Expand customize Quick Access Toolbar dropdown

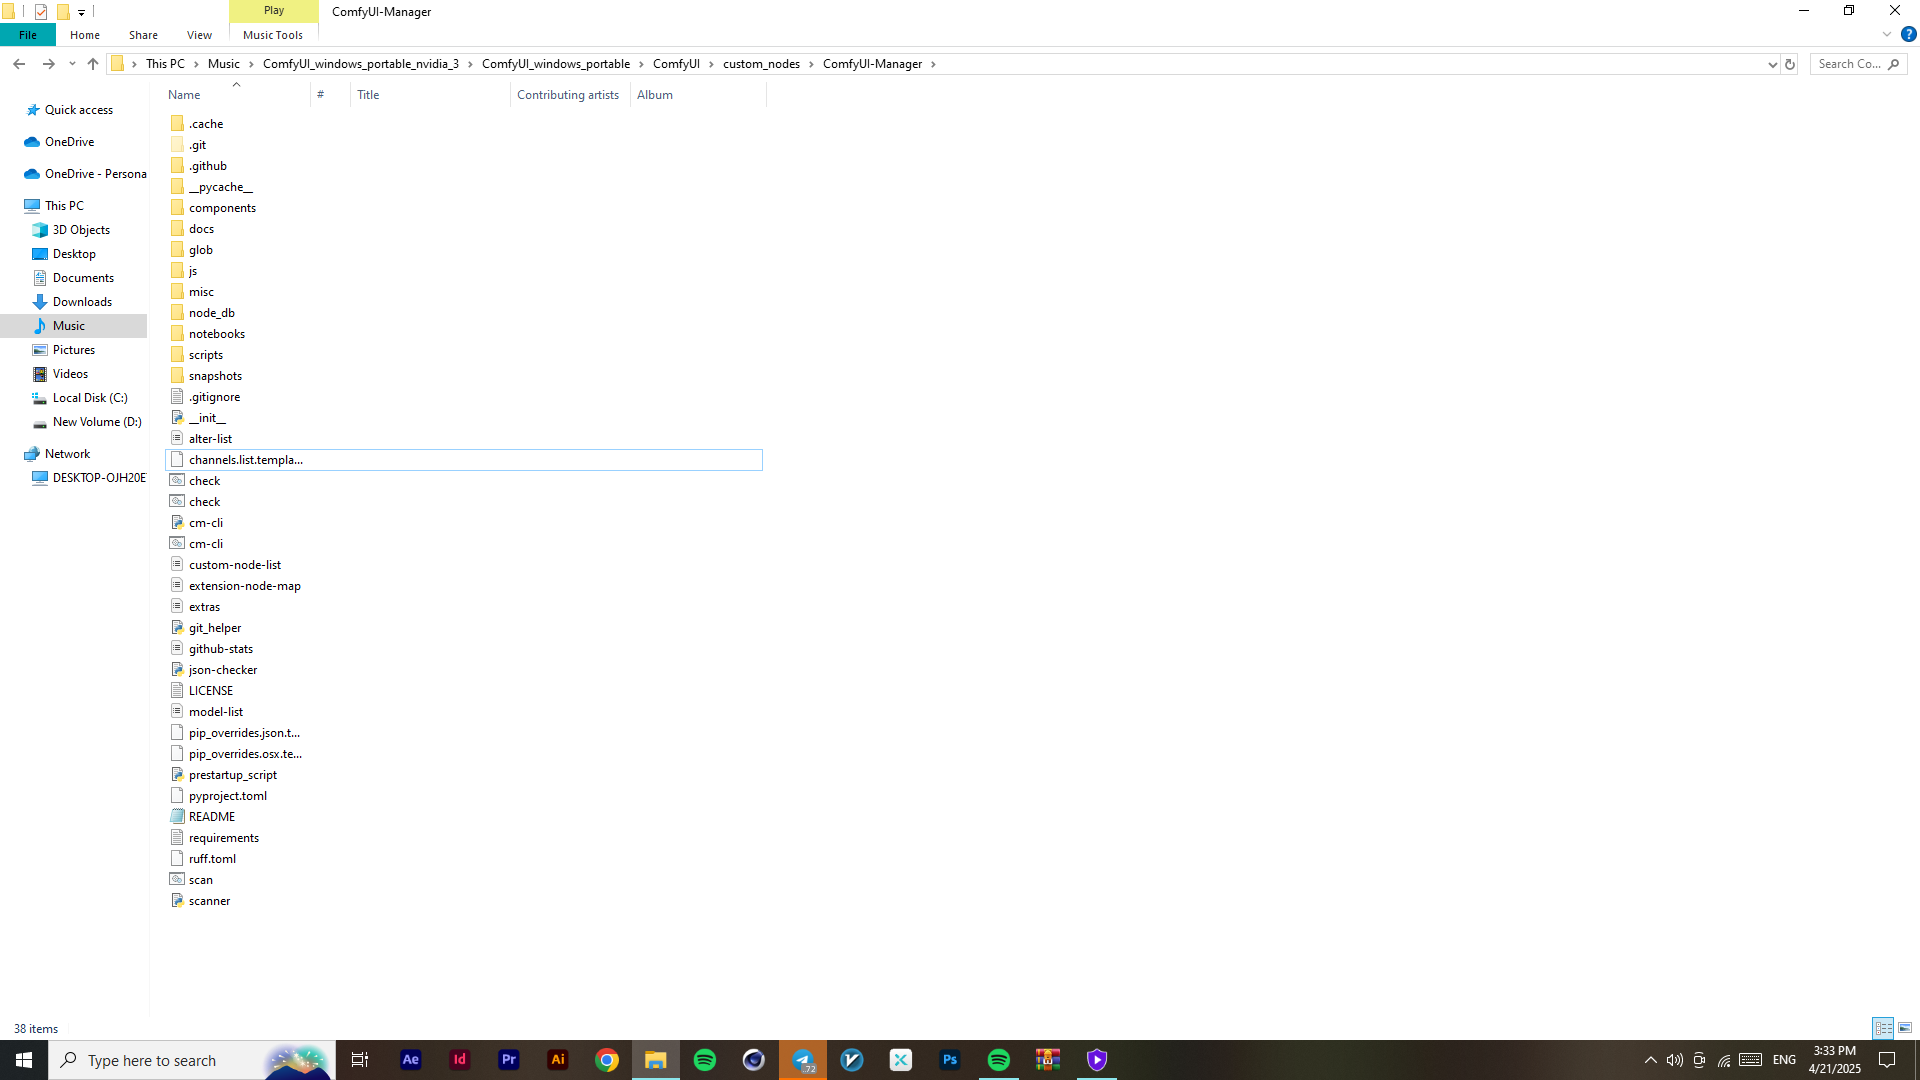pyautogui.click(x=81, y=12)
